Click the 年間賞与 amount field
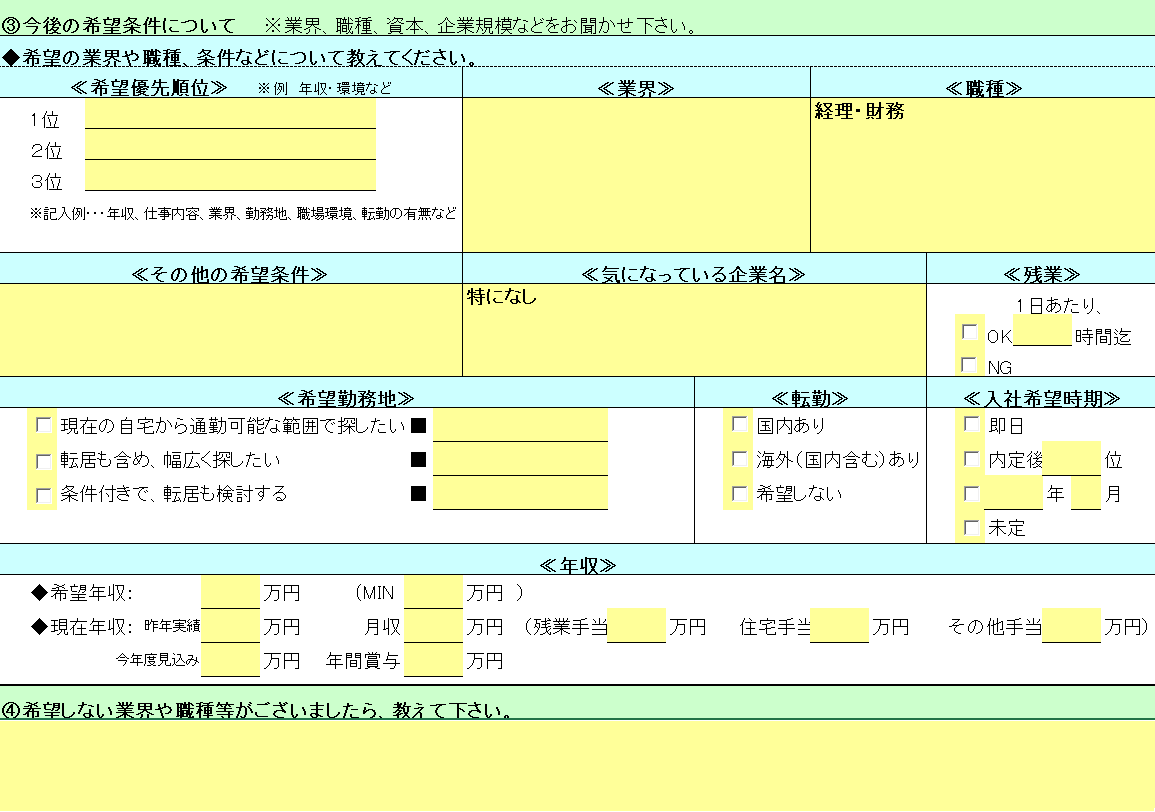This screenshot has height=812, width=1155. (x=433, y=659)
